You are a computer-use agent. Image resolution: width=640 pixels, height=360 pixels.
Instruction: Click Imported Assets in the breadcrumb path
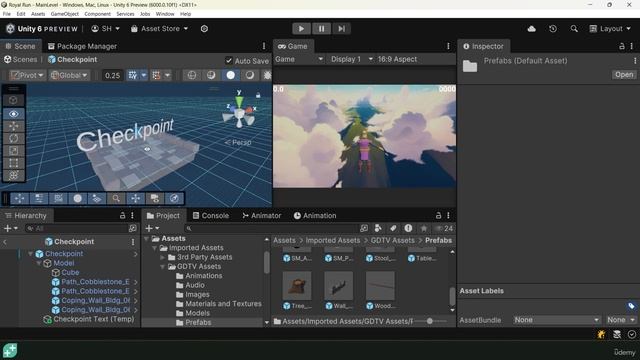[333, 240]
